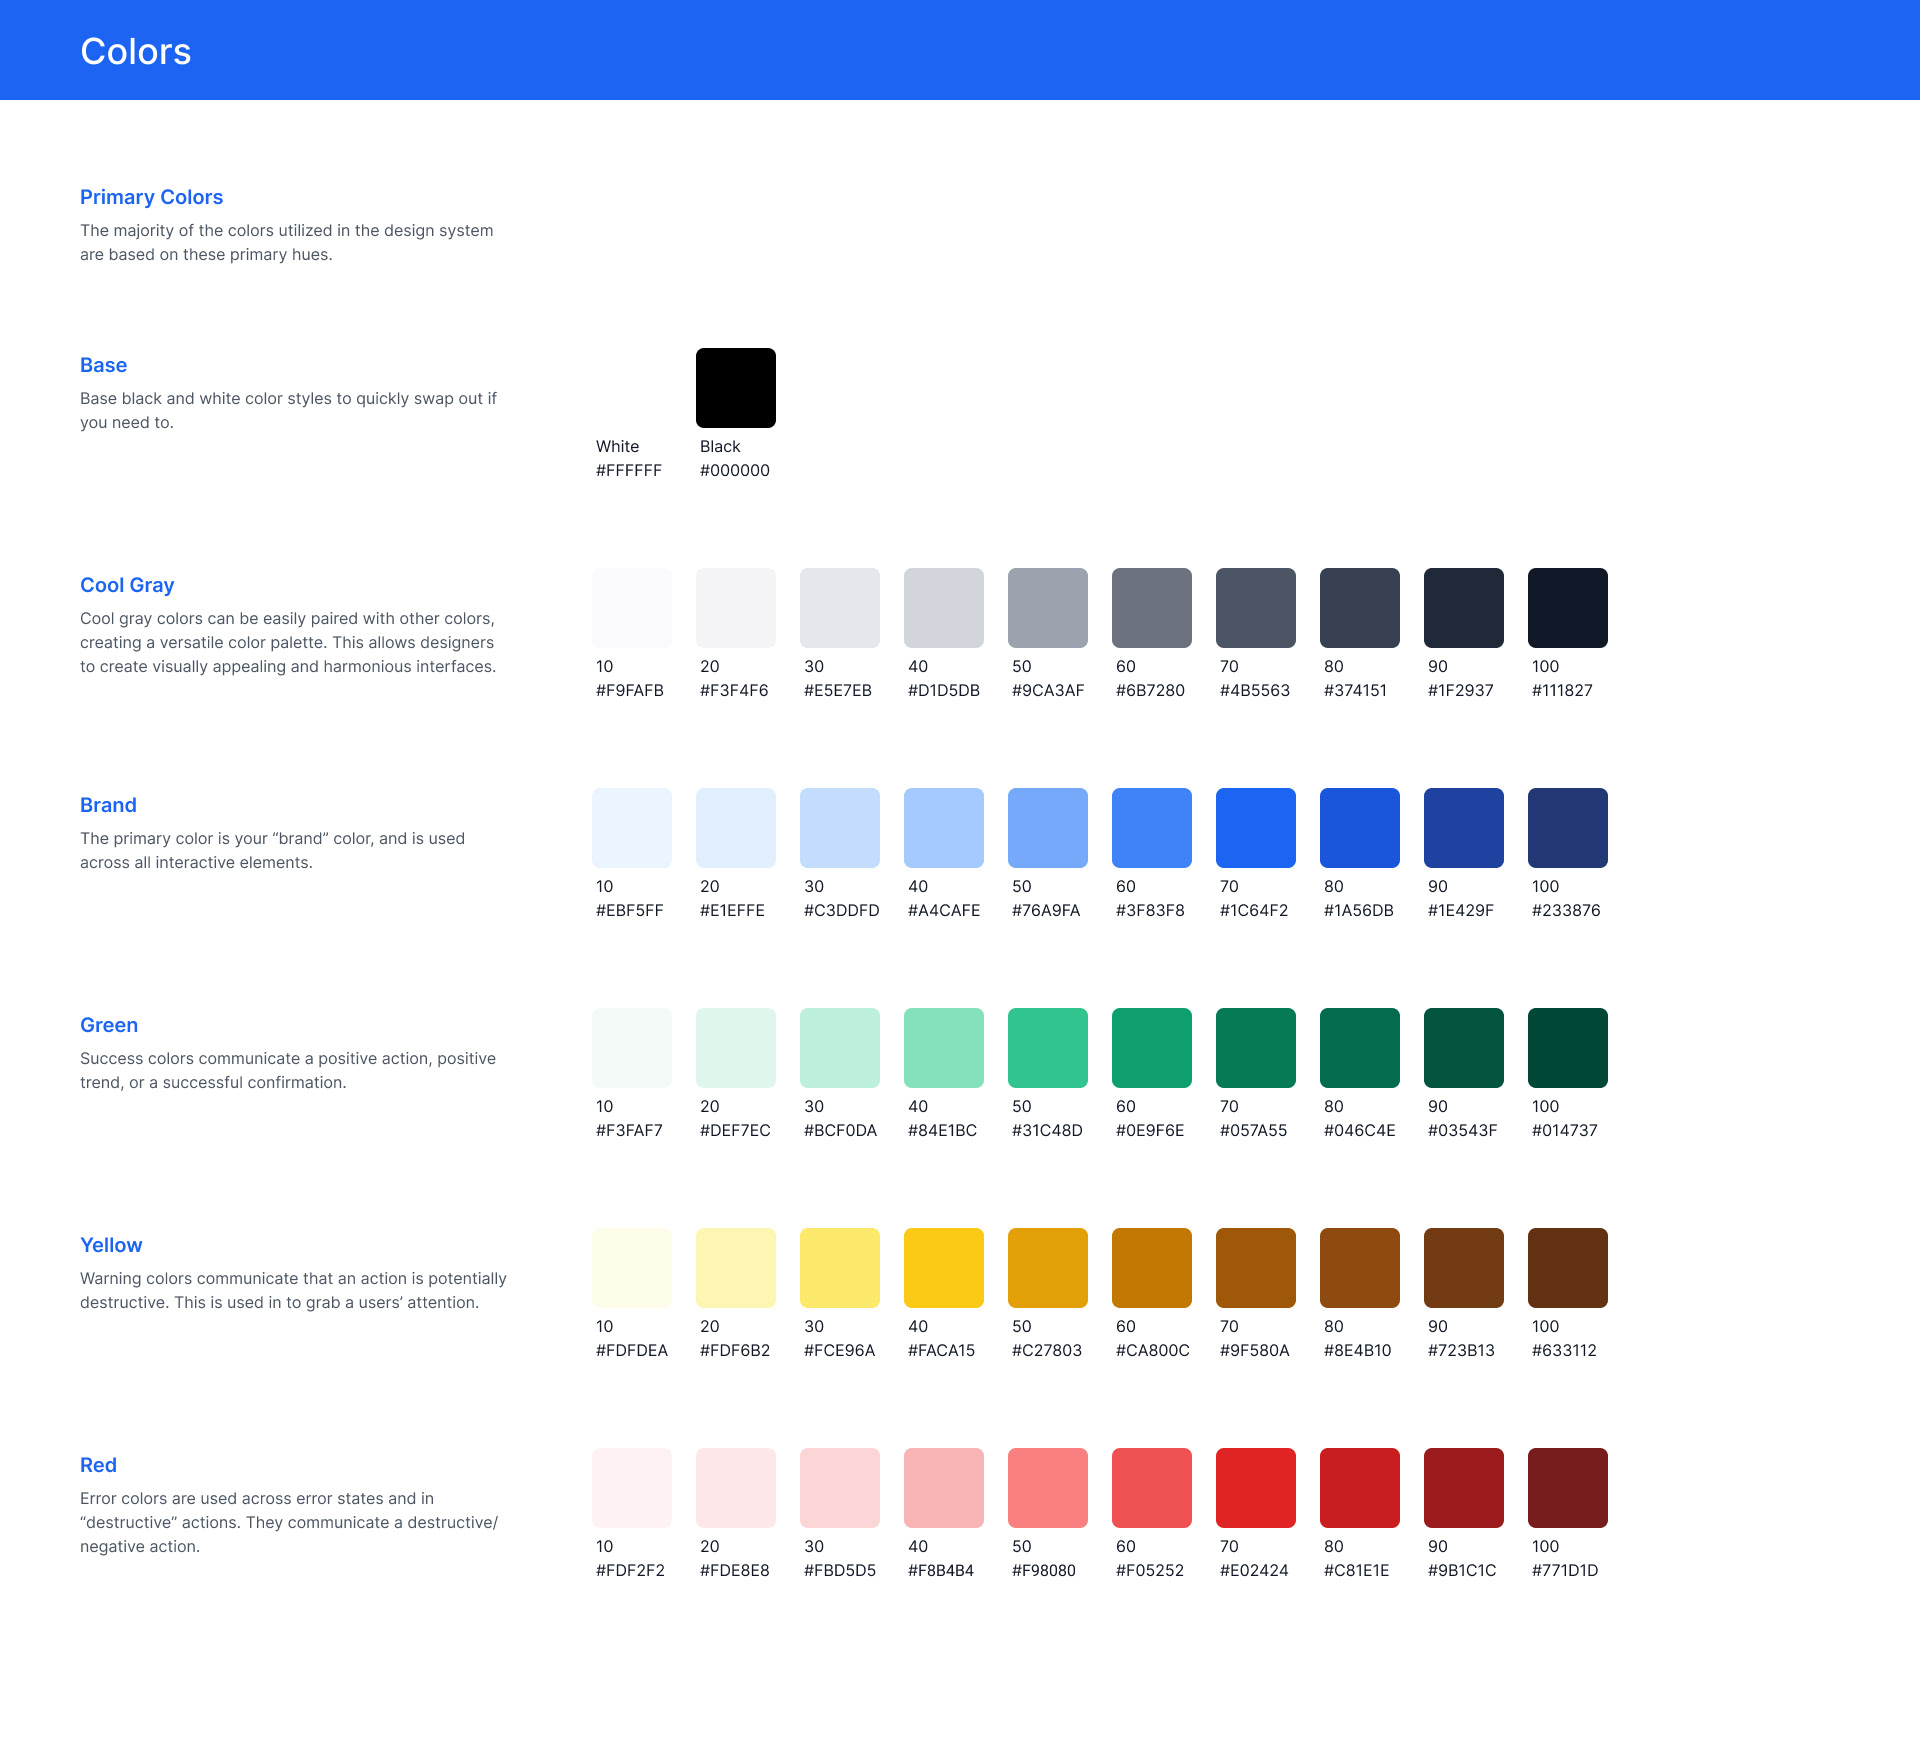Pick the Cool Gray 100 swatch #111827

1567,608
